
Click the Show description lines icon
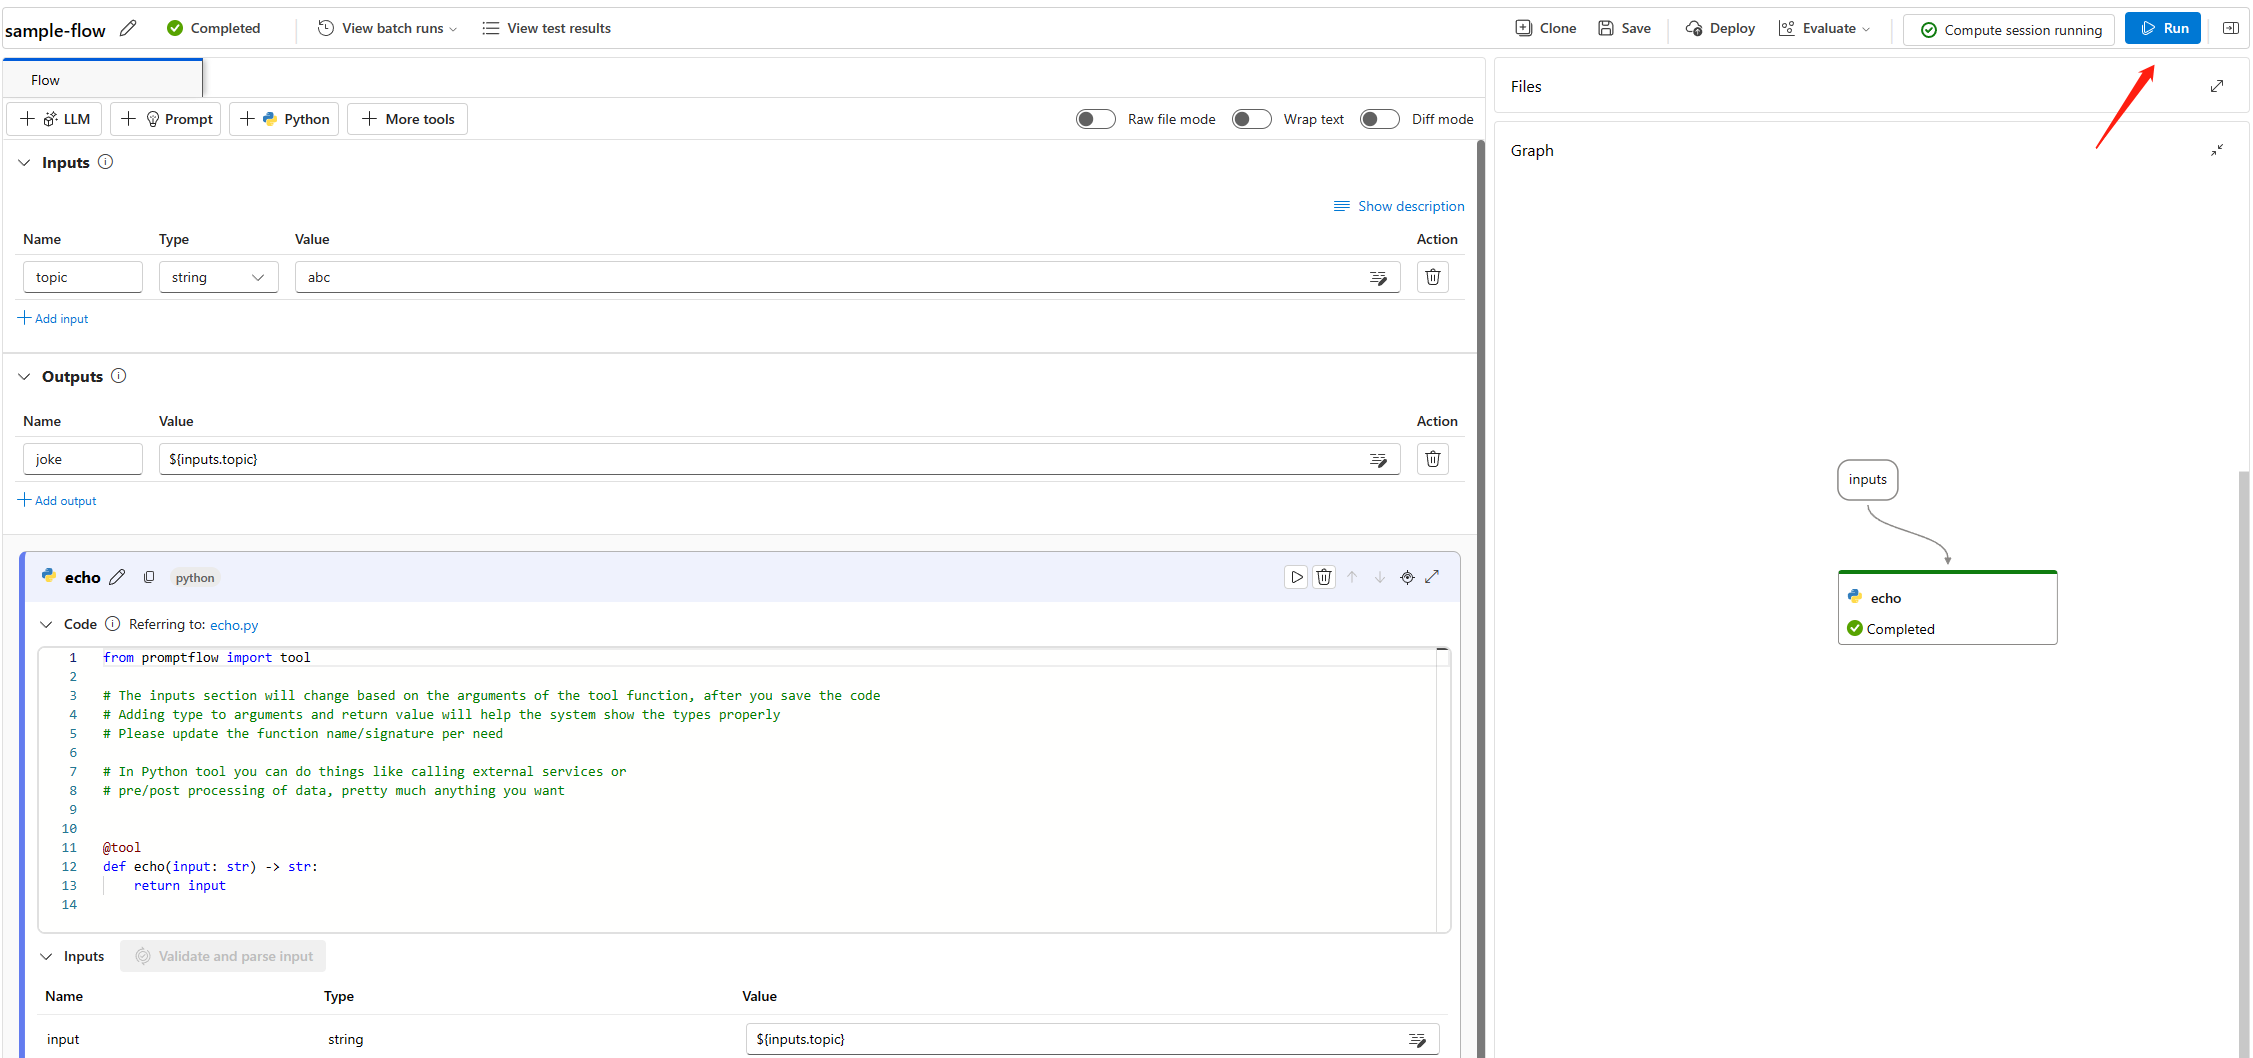[x=1342, y=206]
